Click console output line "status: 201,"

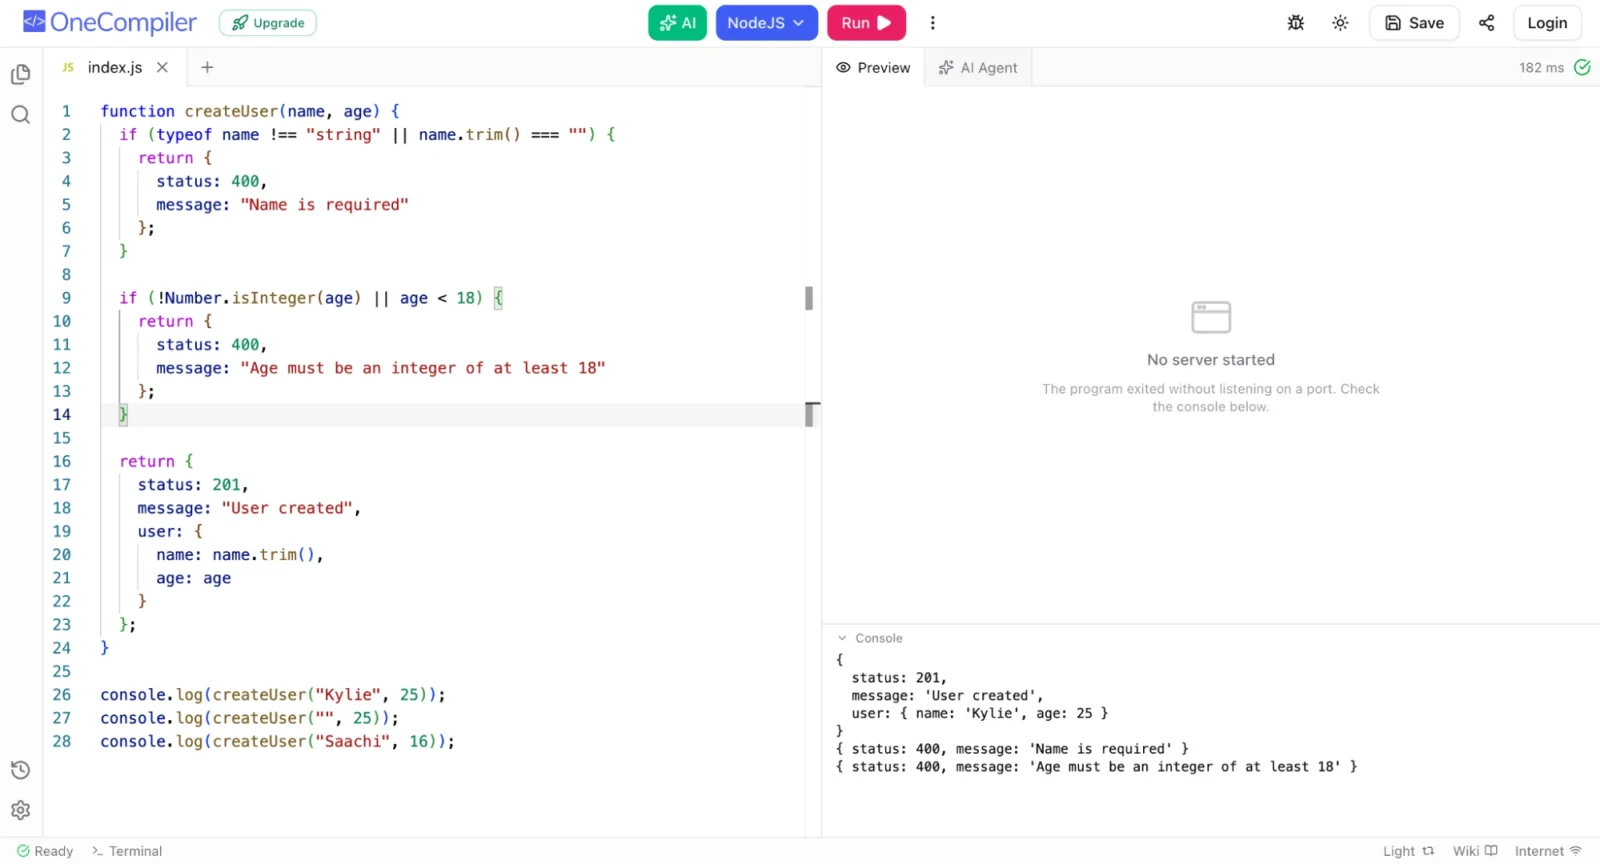[899, 678]
